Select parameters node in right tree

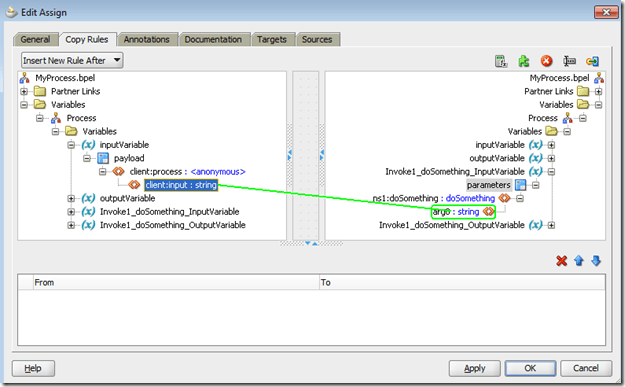click(x=489, y=185)
